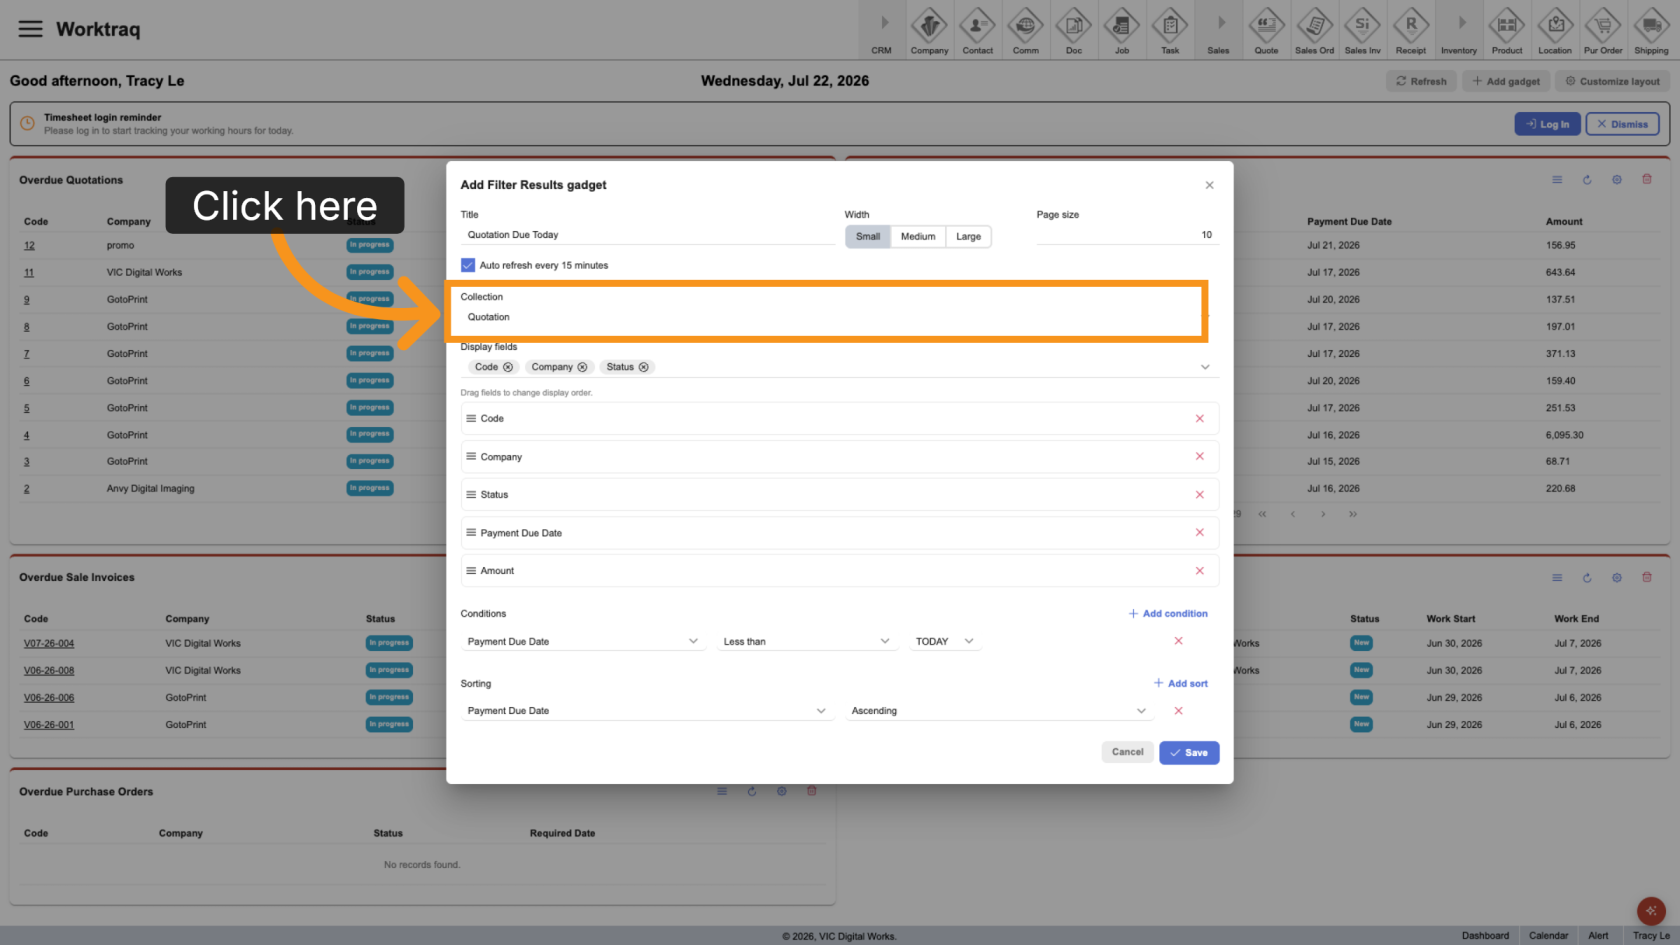Remove the Payment Due Date condition
This screenshot has height=945, width=1680.
pos(1178,641)
